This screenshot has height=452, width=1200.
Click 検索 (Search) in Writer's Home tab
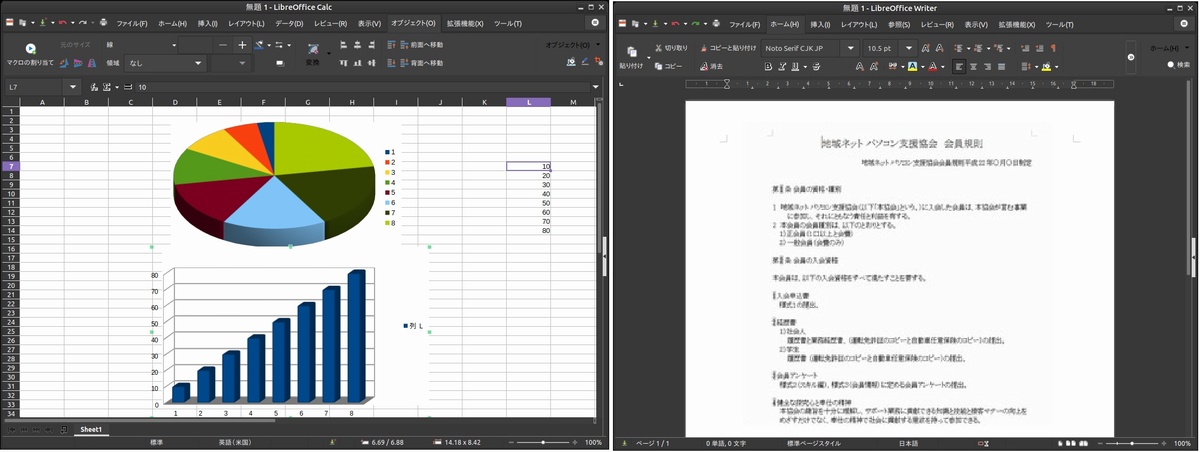1178,65
